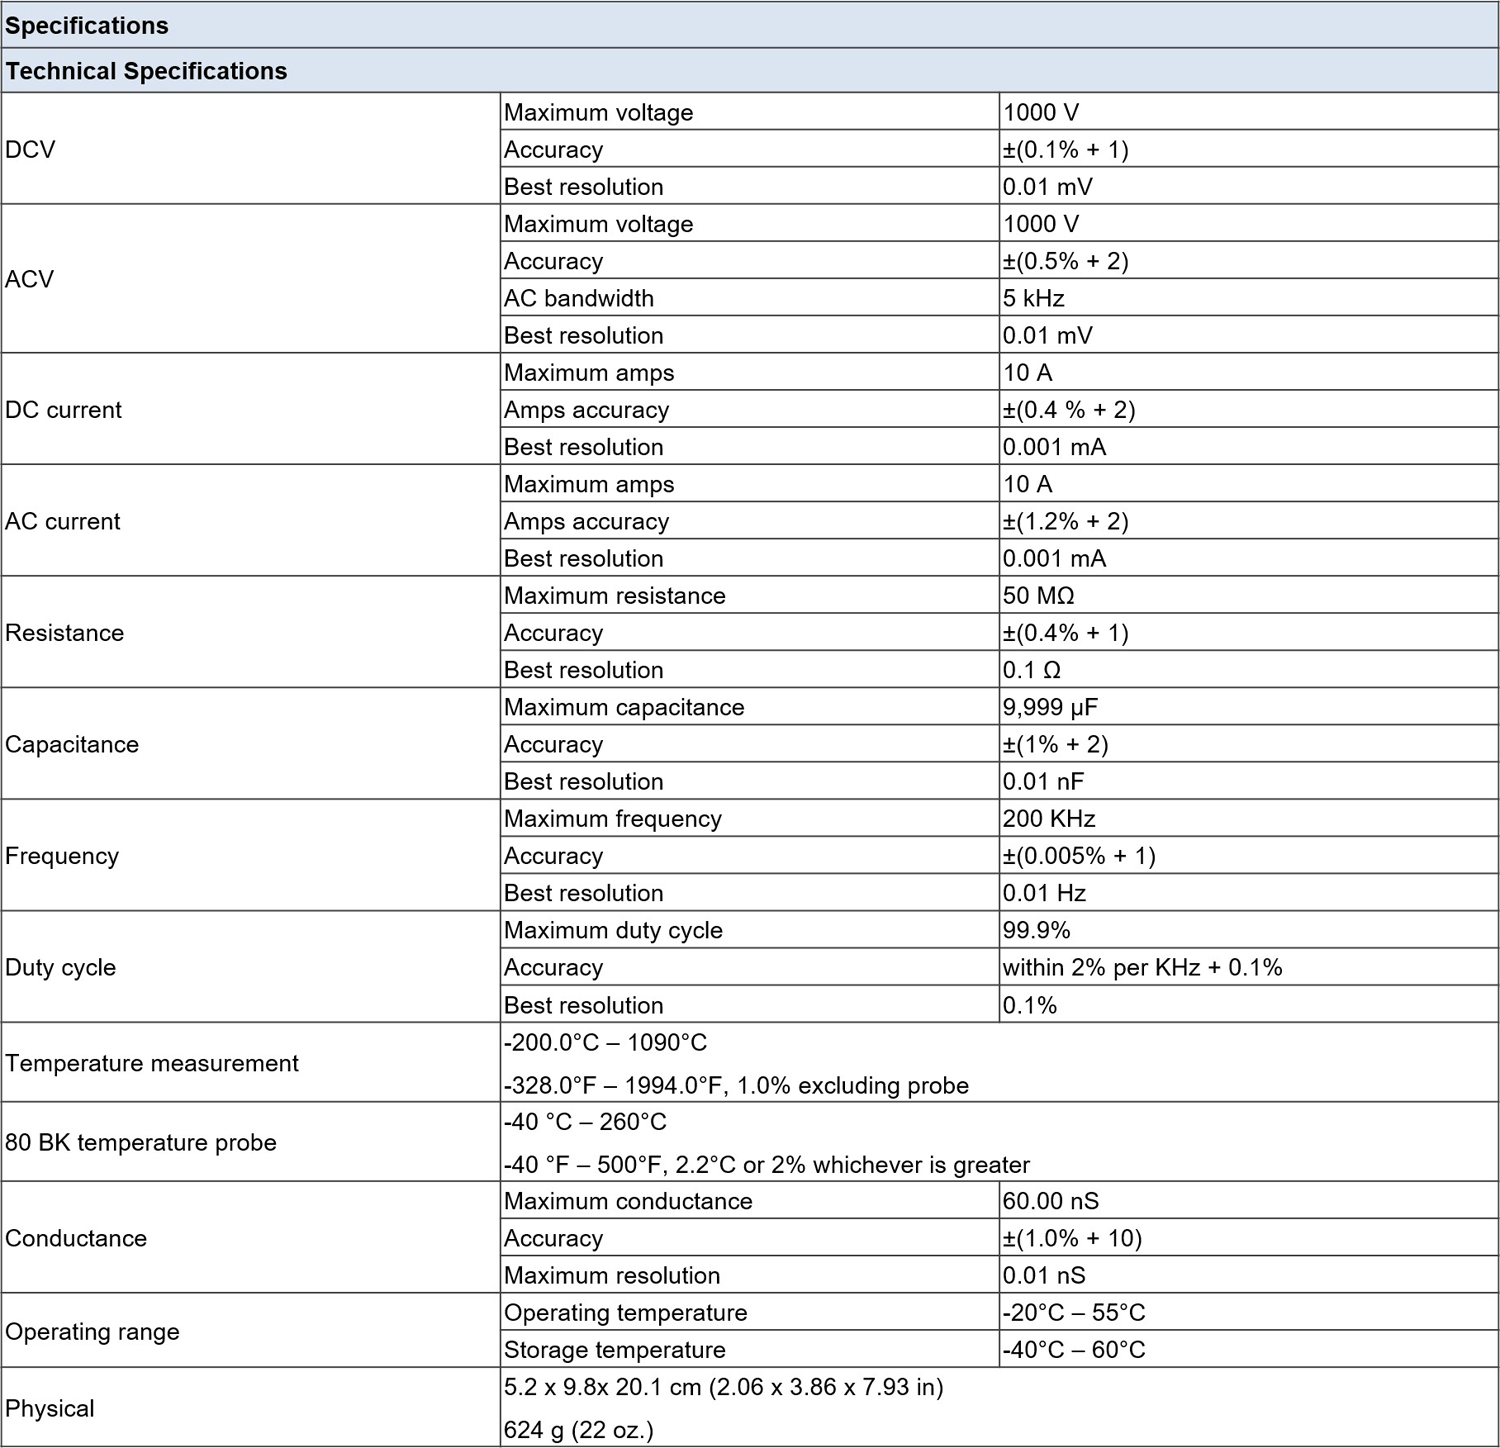Select the probe range "-40 °C – 260°C"
Viewport: 1500px width, 1448px height.
pyautogui.click(x=585, y=1122)
